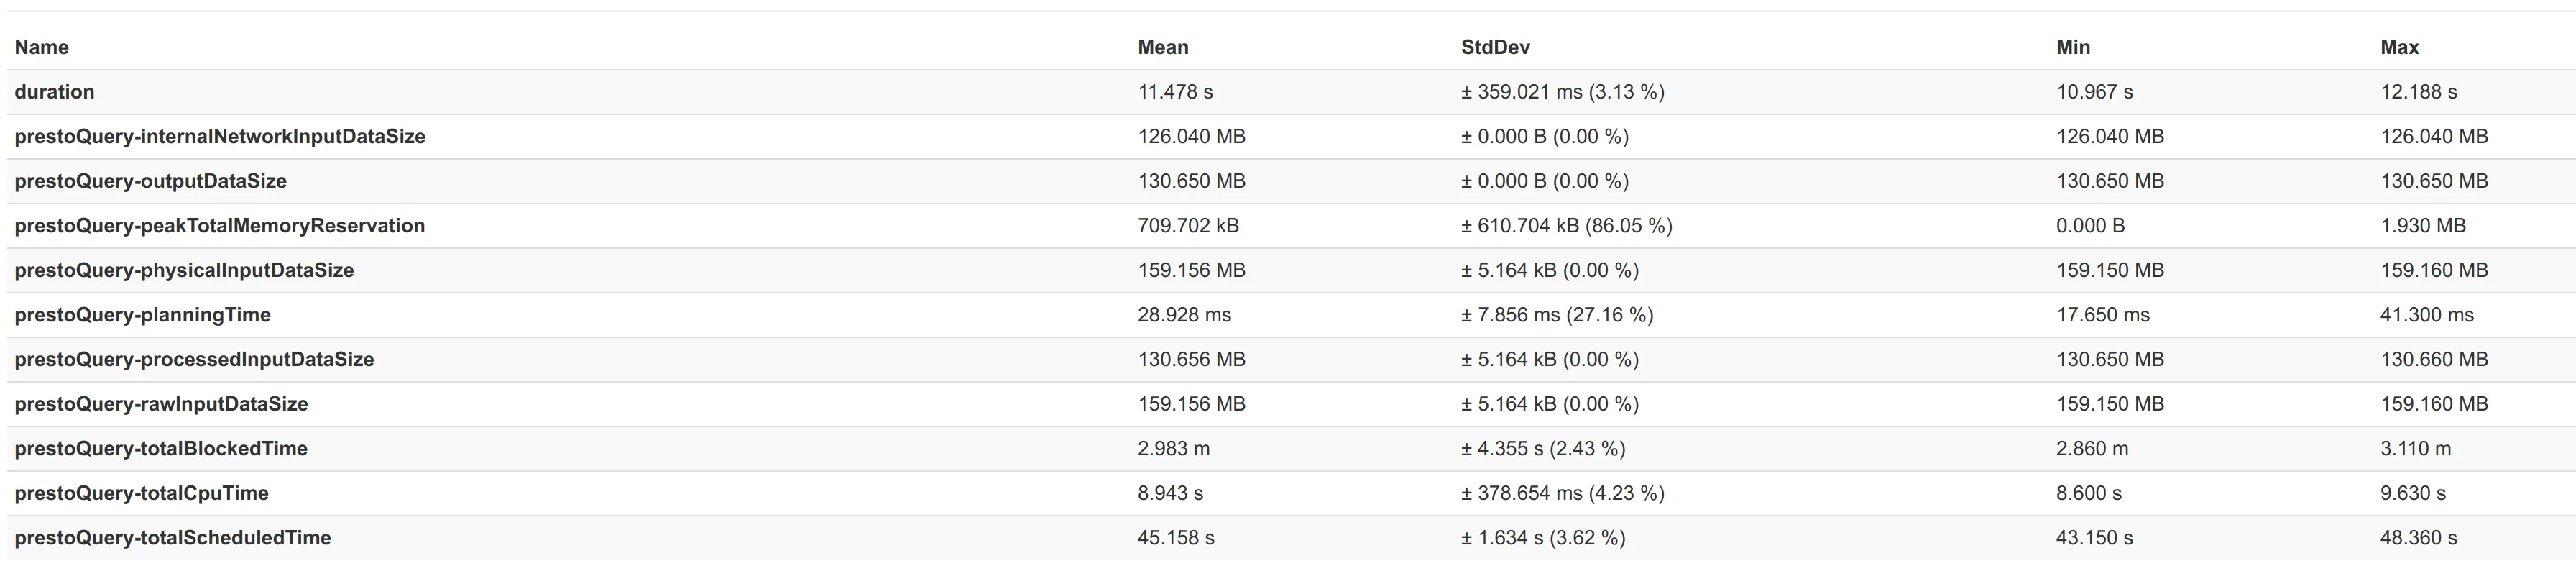Viewport: 2576px width, 566px height.
Task: Click the peakTotalMemoryReservation min value 0.000 B
Action: point(2090,225)
